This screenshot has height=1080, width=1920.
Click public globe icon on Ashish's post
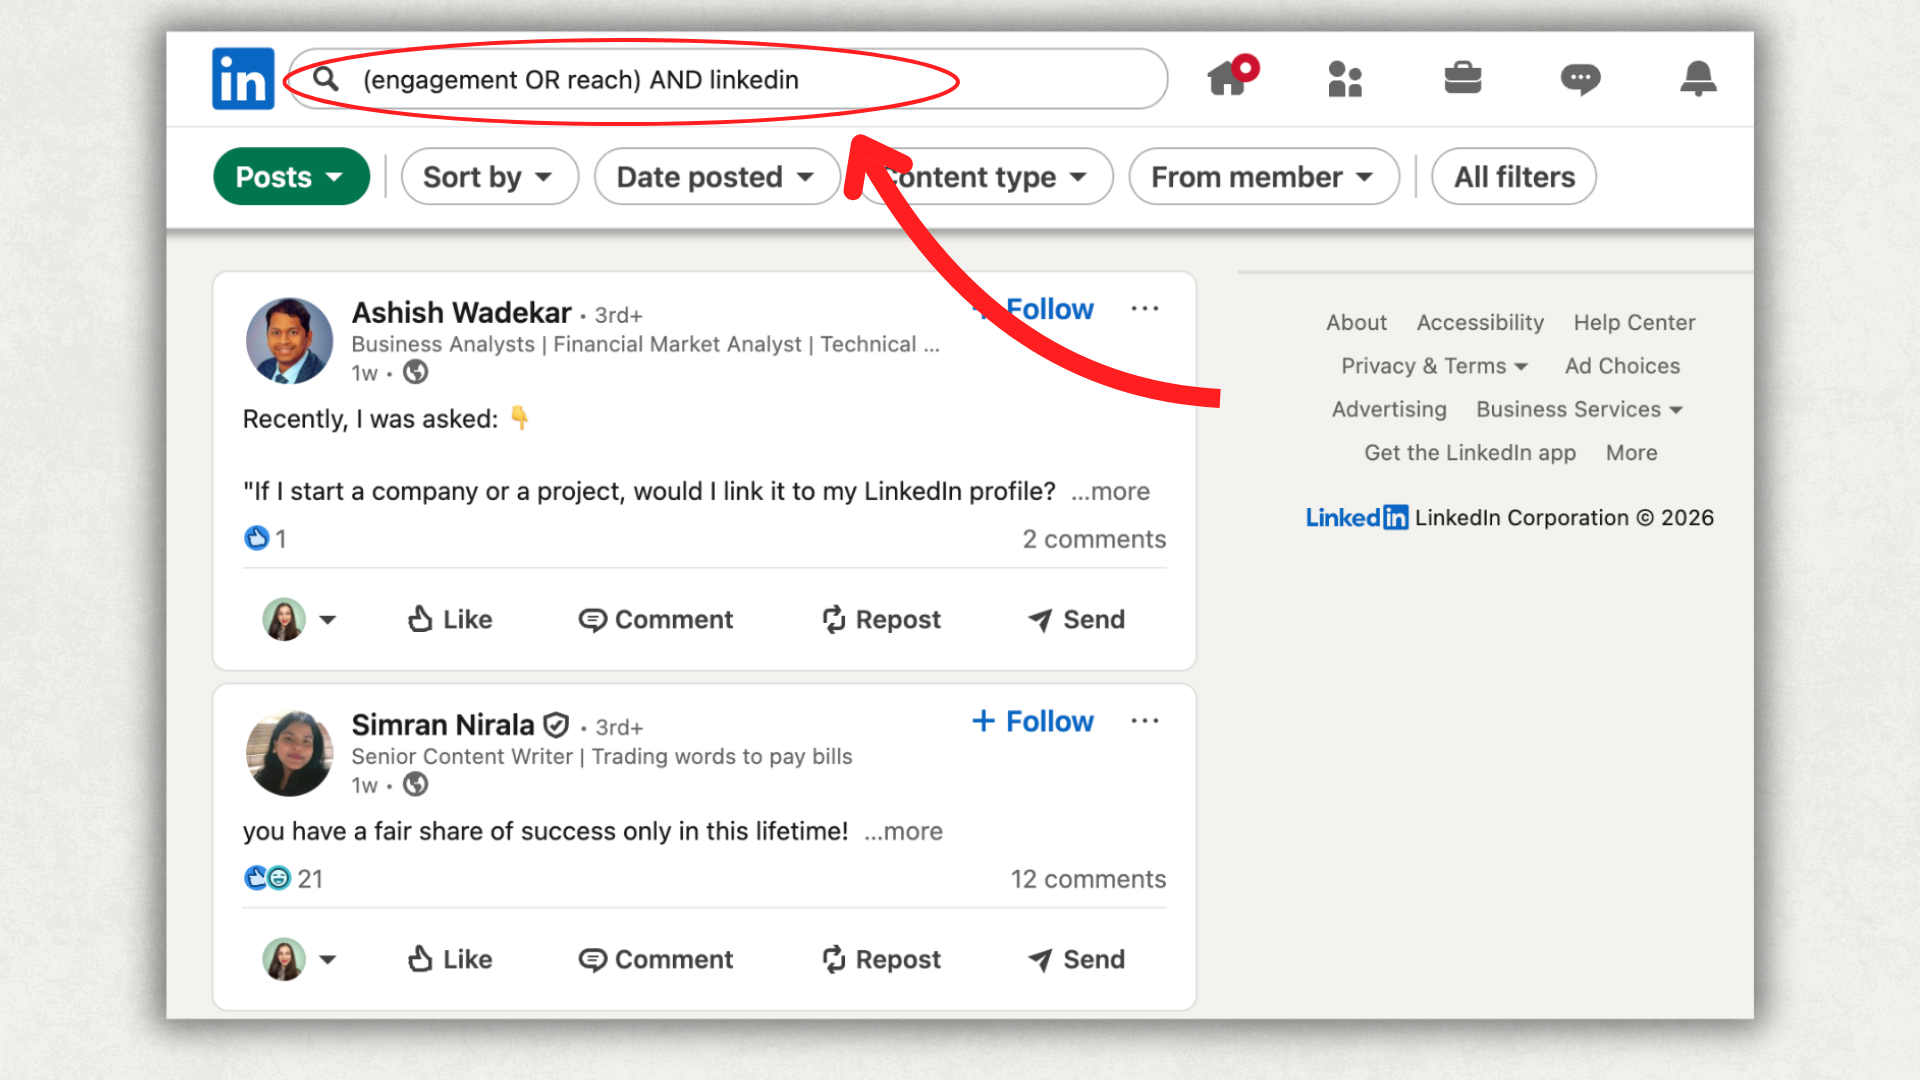point(416,373)
